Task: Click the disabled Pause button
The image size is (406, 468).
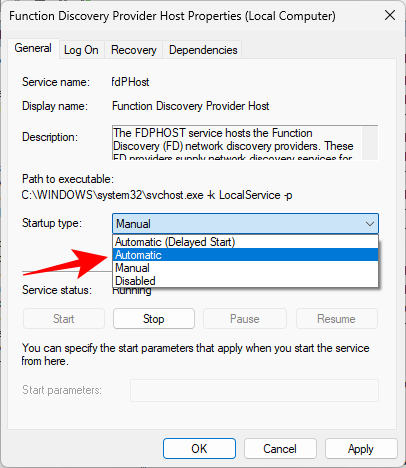Action: [245, 319]
